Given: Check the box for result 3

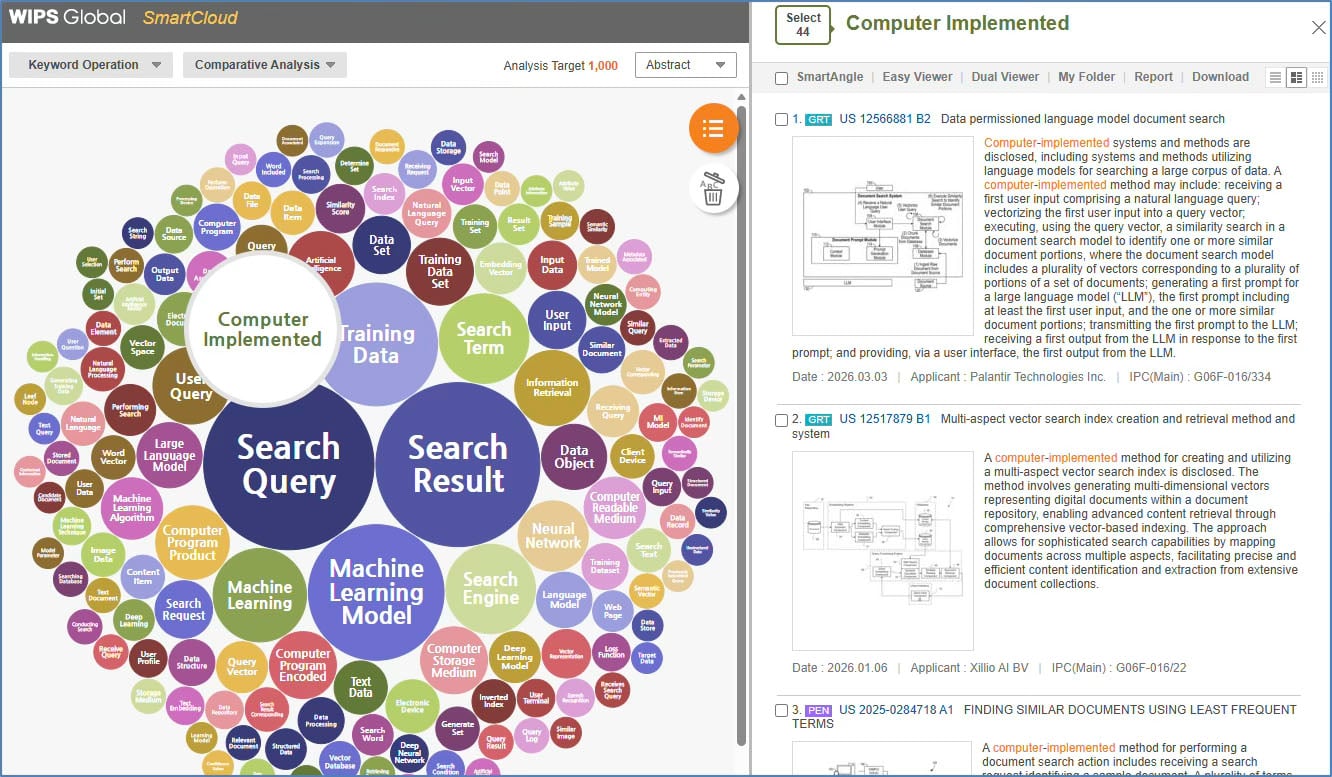Looking at the screenshot, I should (x=781, y=711).
